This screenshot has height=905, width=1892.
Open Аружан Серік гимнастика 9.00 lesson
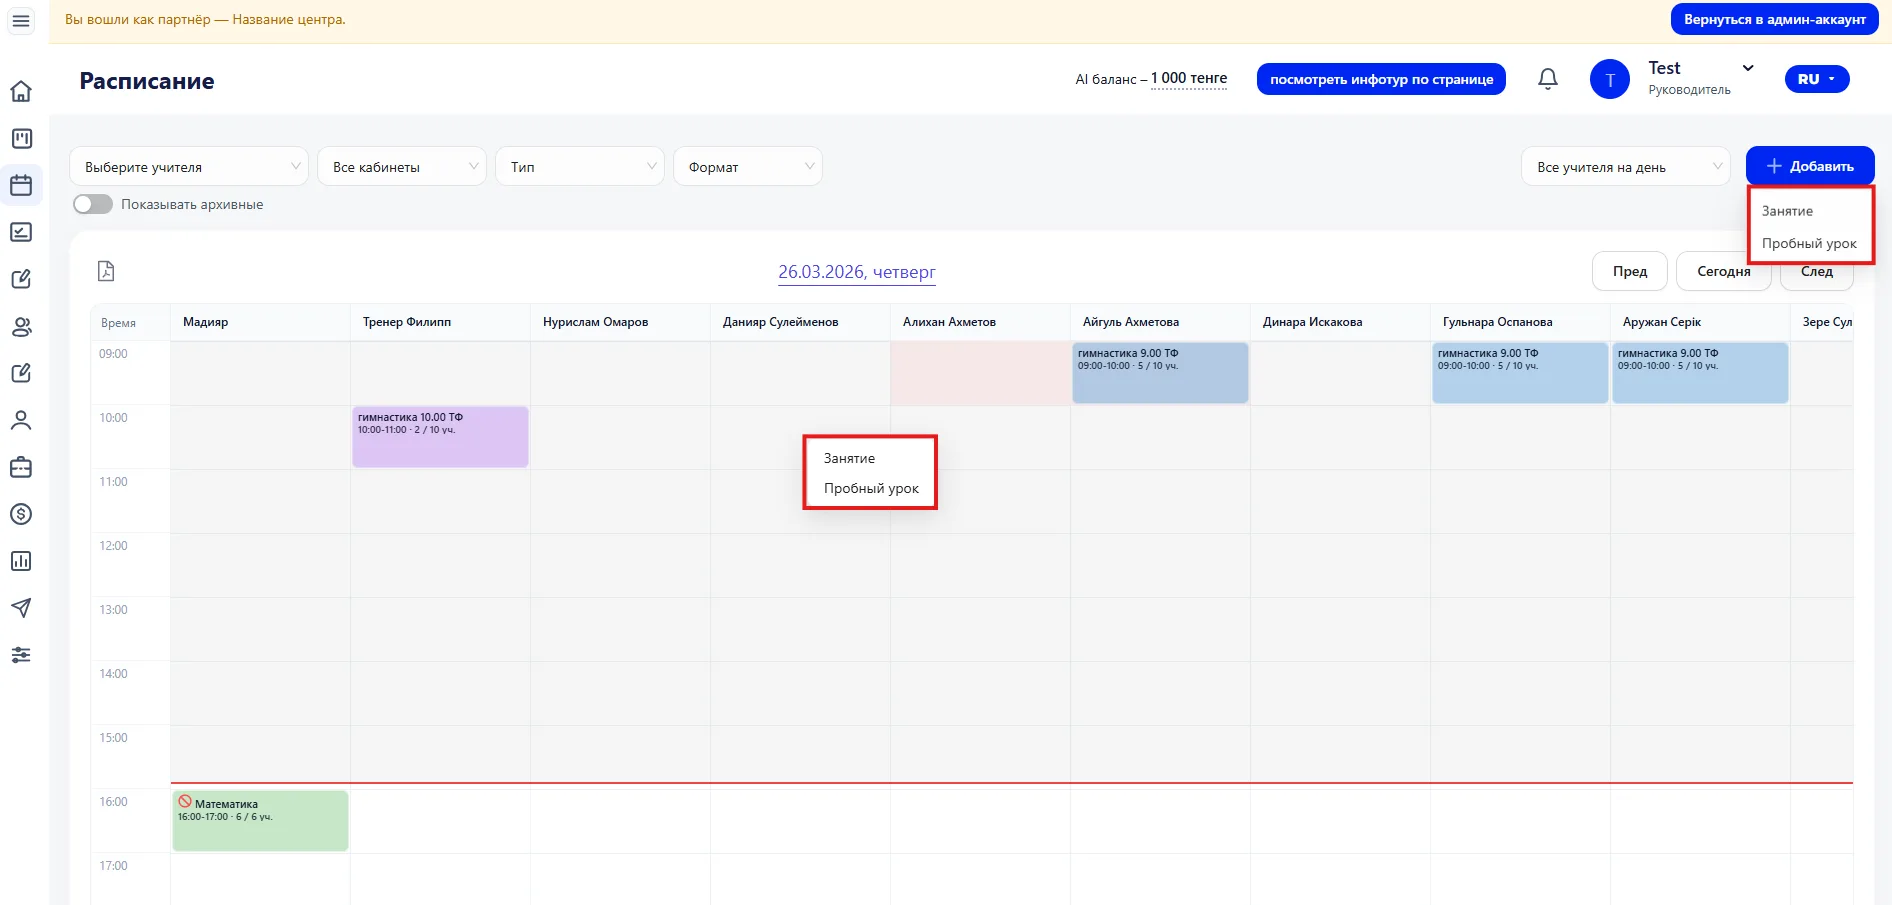coord(1700,373)
